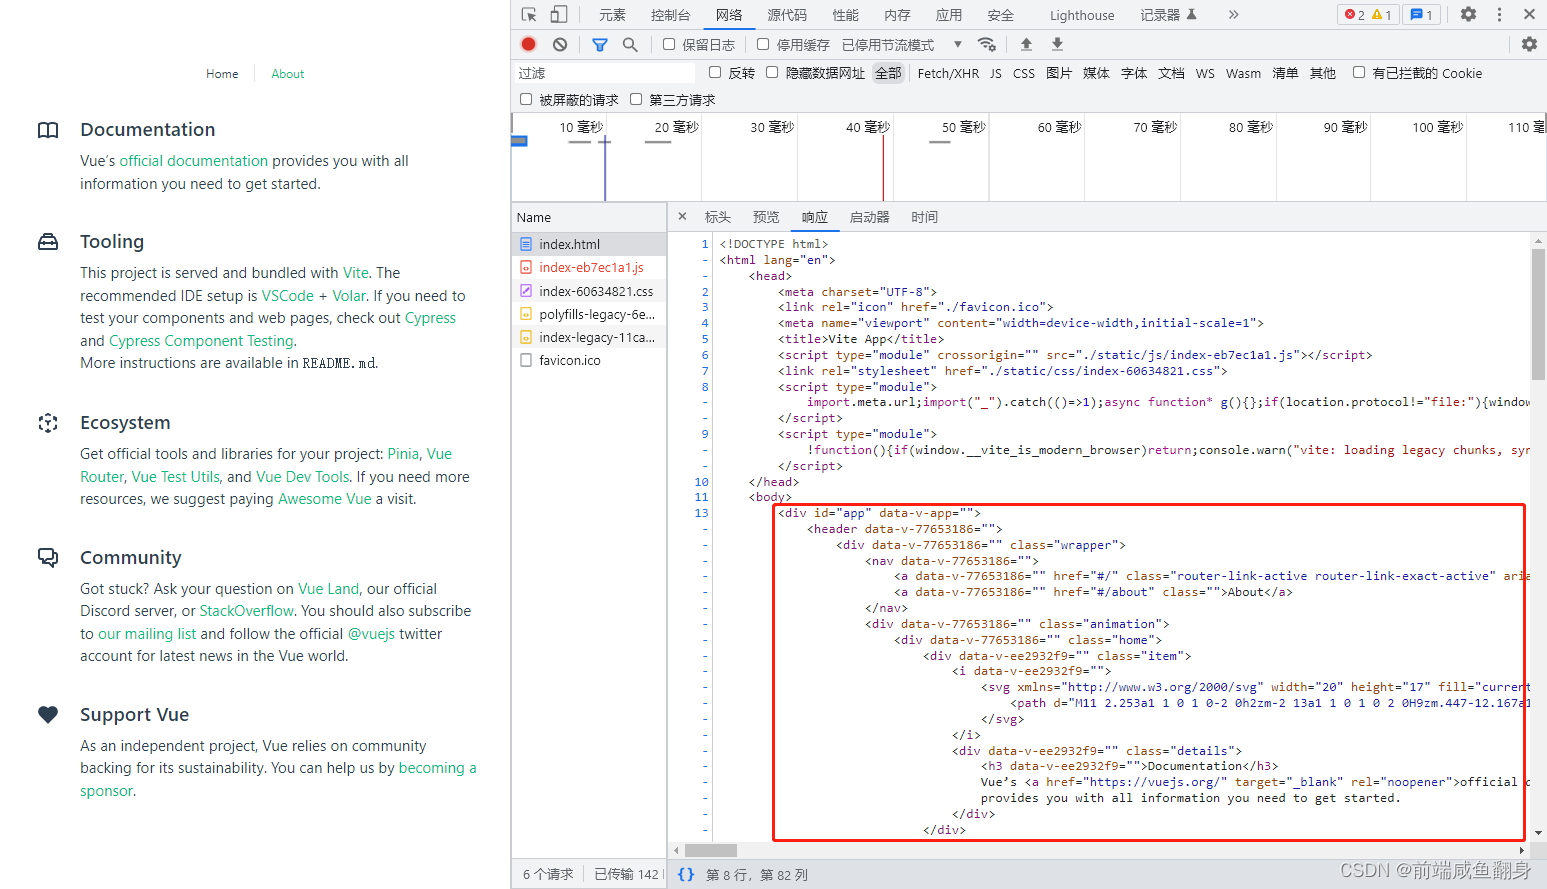Screen dimensions: 1547x889
Task: Click the filter text input
Action: tap(604, 73)
